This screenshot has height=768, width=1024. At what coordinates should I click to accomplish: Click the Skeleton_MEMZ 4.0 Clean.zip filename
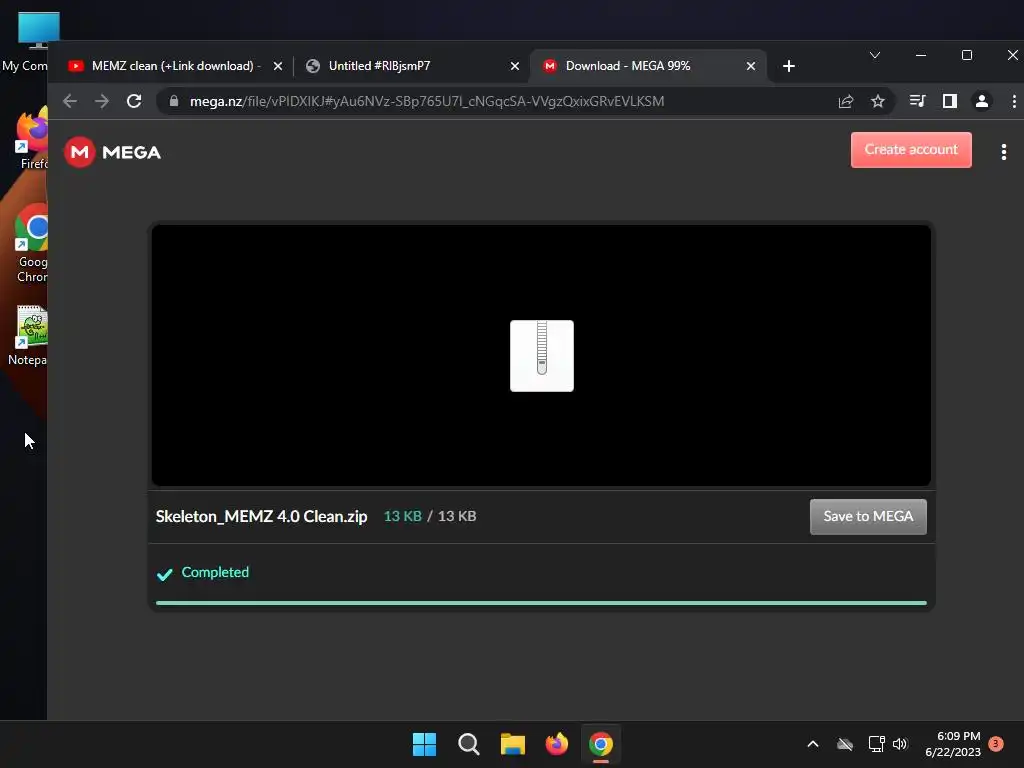[x=261, y=517]
